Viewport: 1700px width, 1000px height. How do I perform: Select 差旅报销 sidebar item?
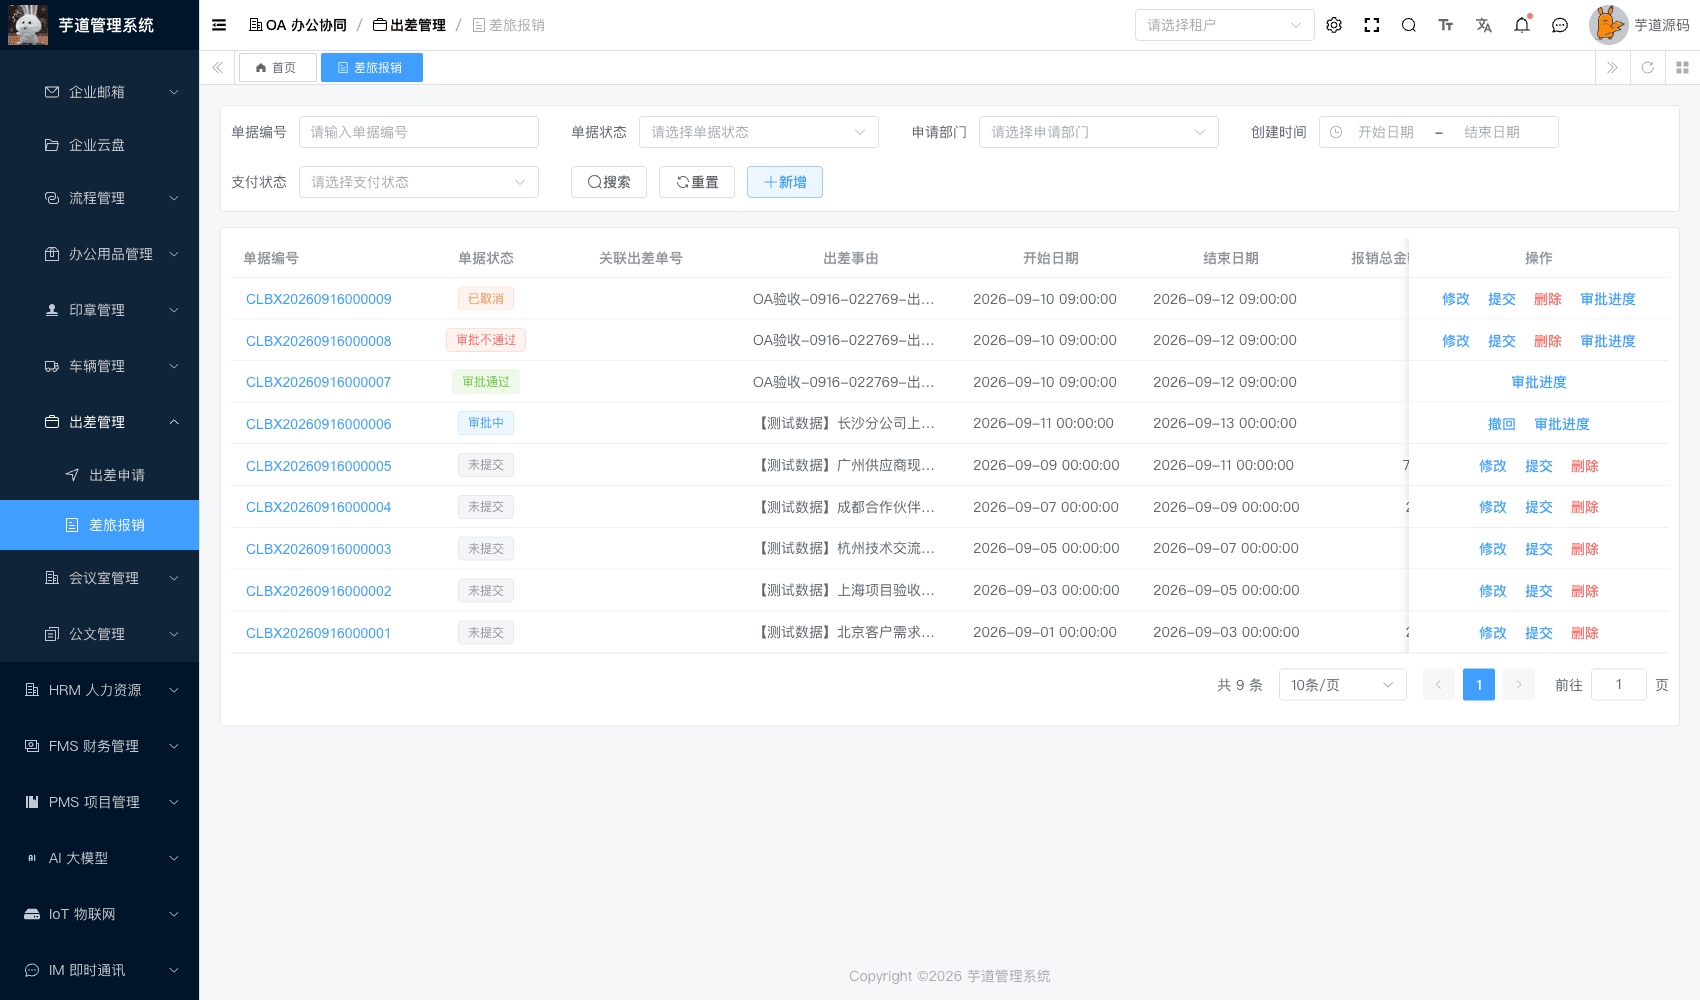pyautogui.click(x=99, y=525)
